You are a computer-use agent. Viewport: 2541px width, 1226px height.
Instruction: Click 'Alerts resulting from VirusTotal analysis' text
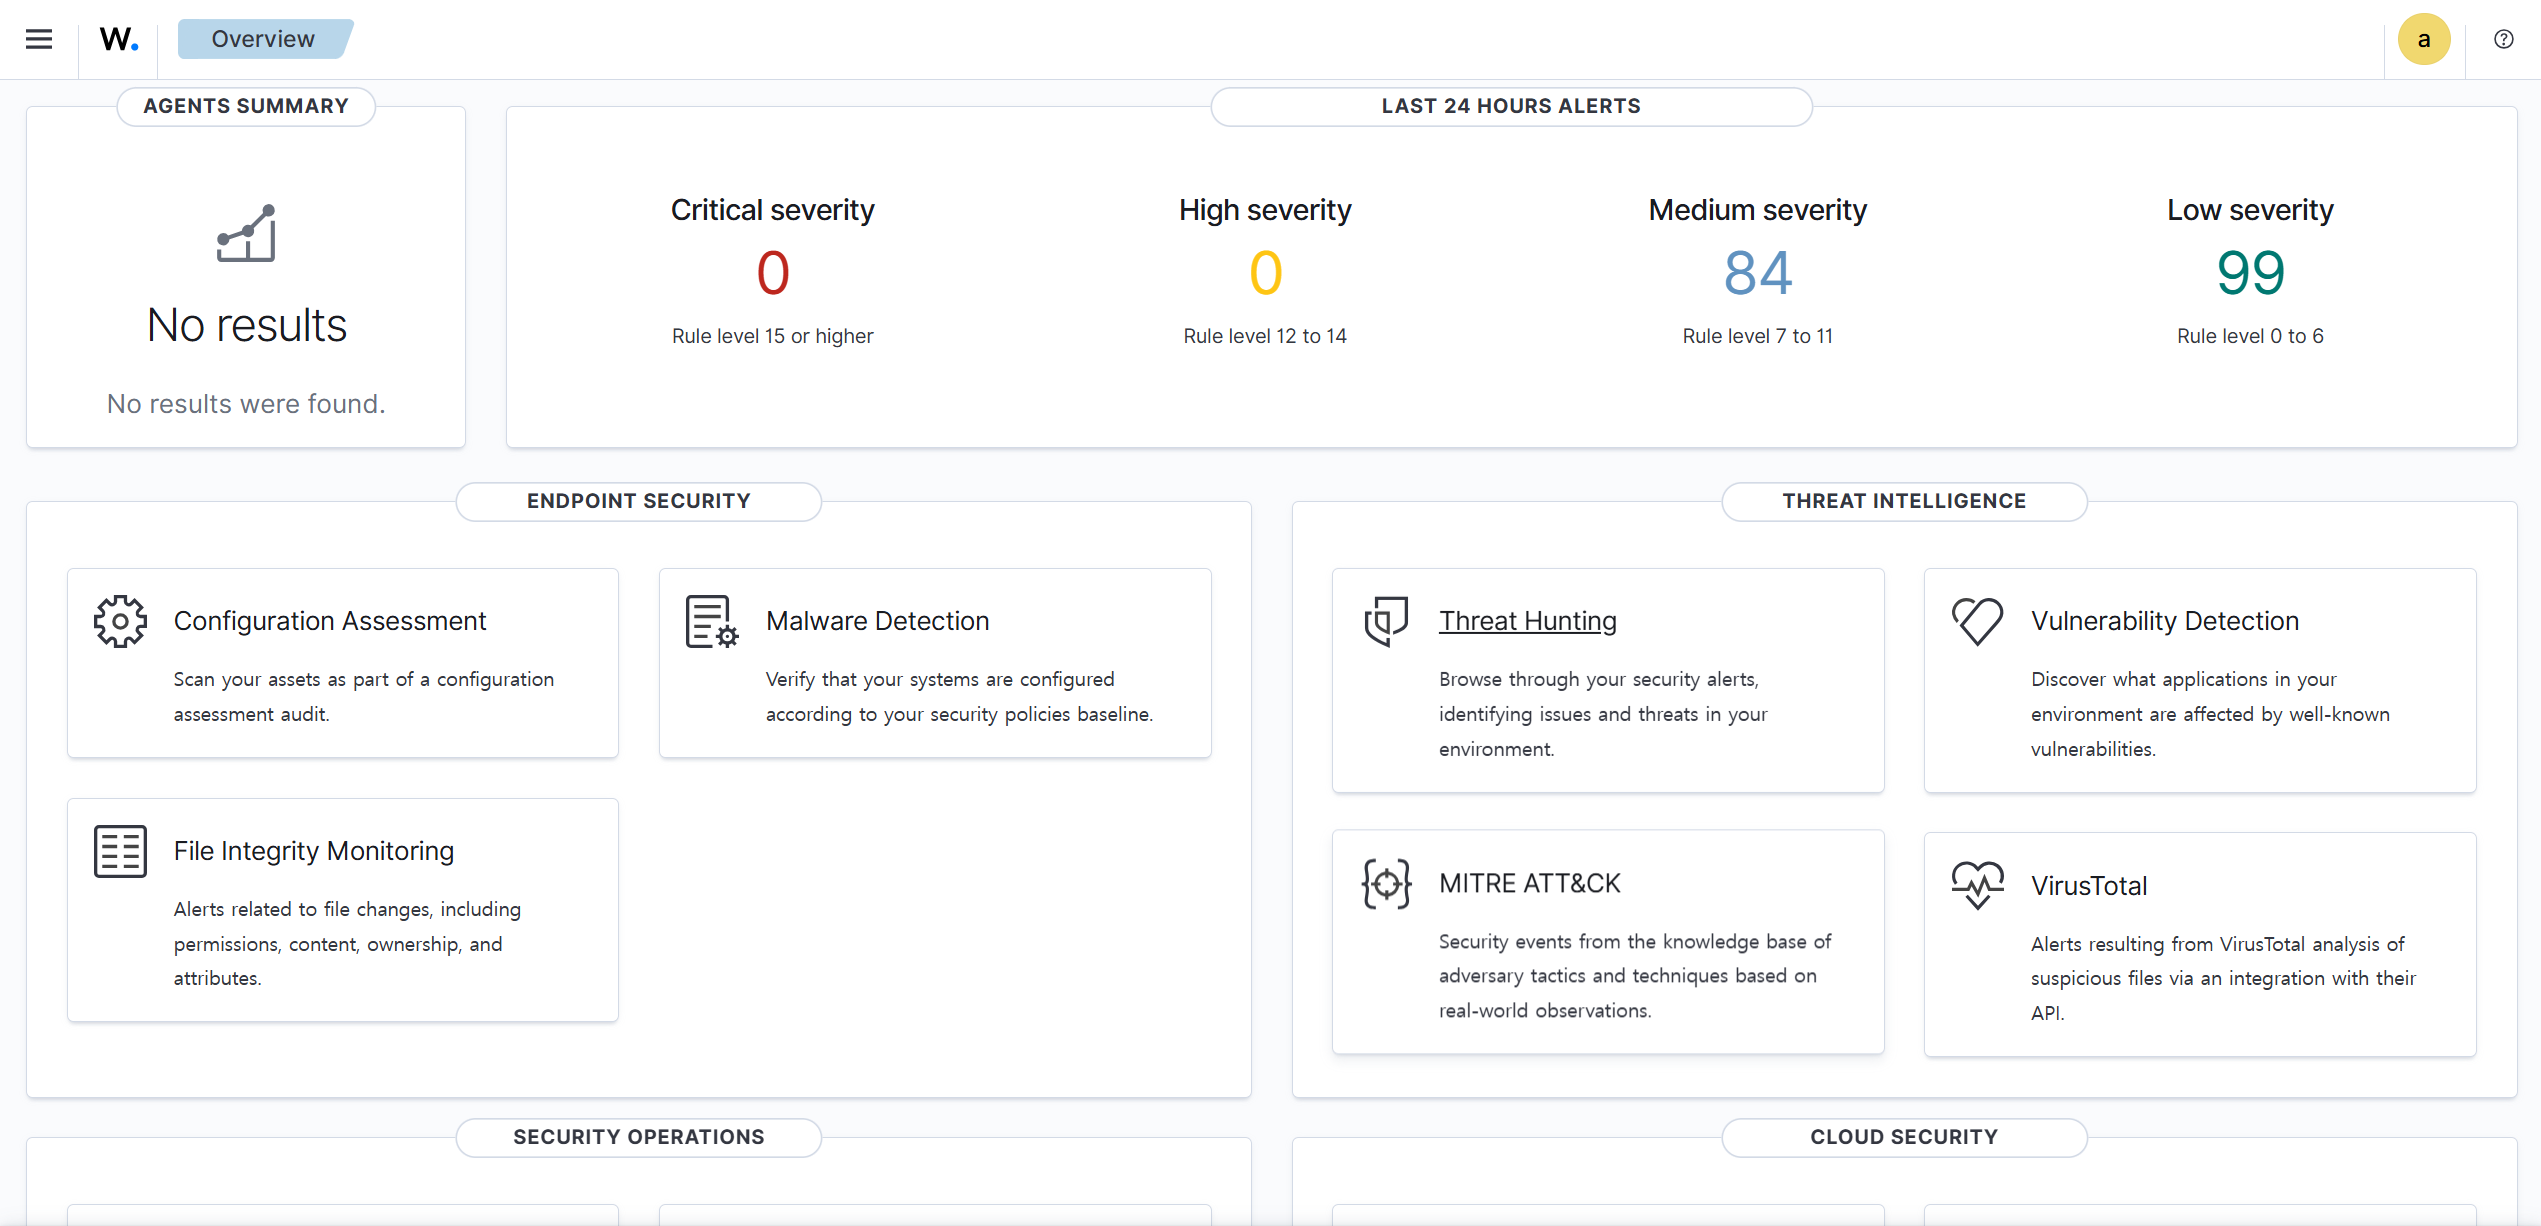2224,978
